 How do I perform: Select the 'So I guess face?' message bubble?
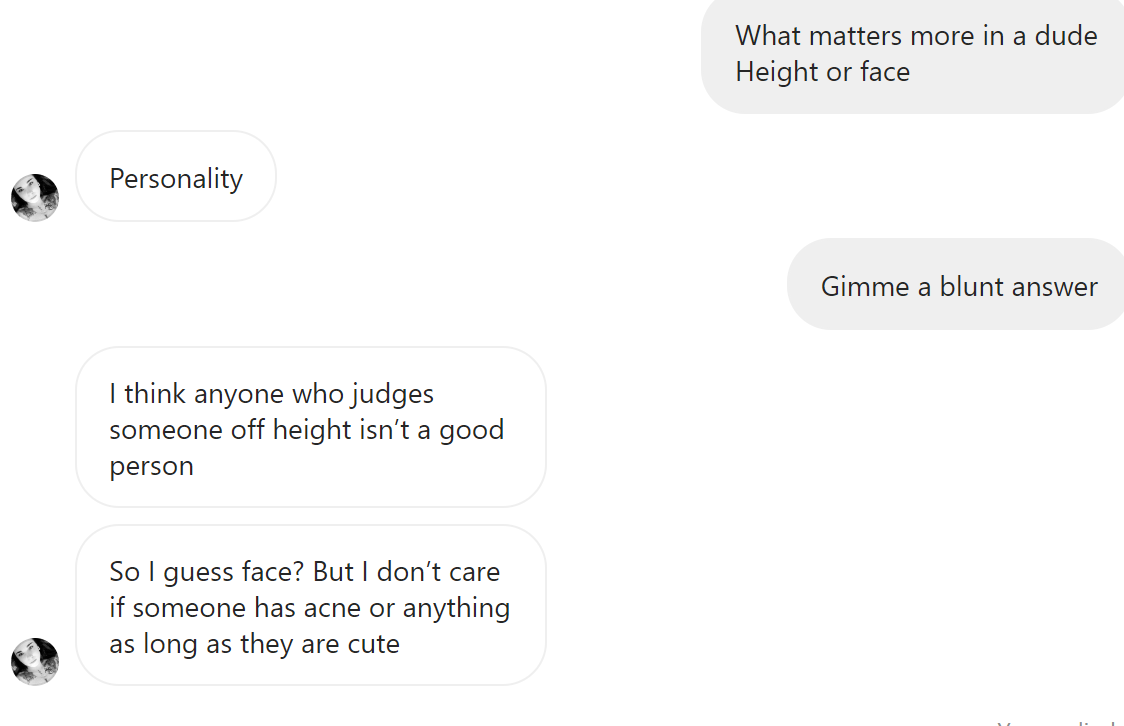311,605
